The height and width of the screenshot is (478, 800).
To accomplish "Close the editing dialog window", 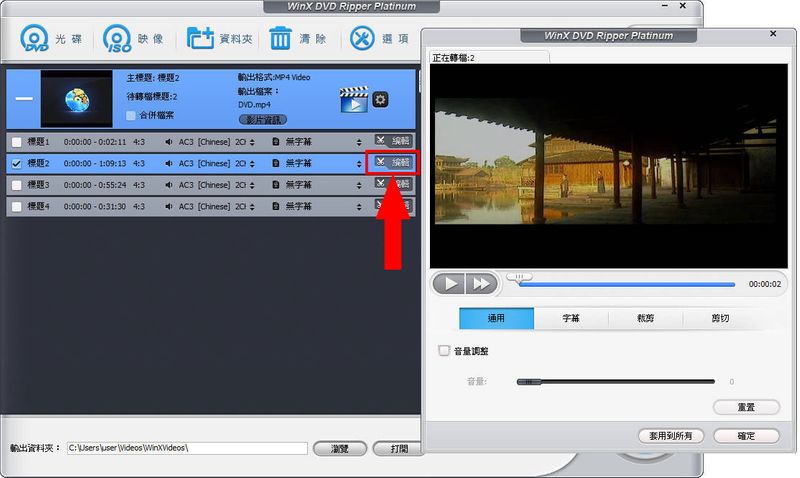I will click(x=773, y=34).
